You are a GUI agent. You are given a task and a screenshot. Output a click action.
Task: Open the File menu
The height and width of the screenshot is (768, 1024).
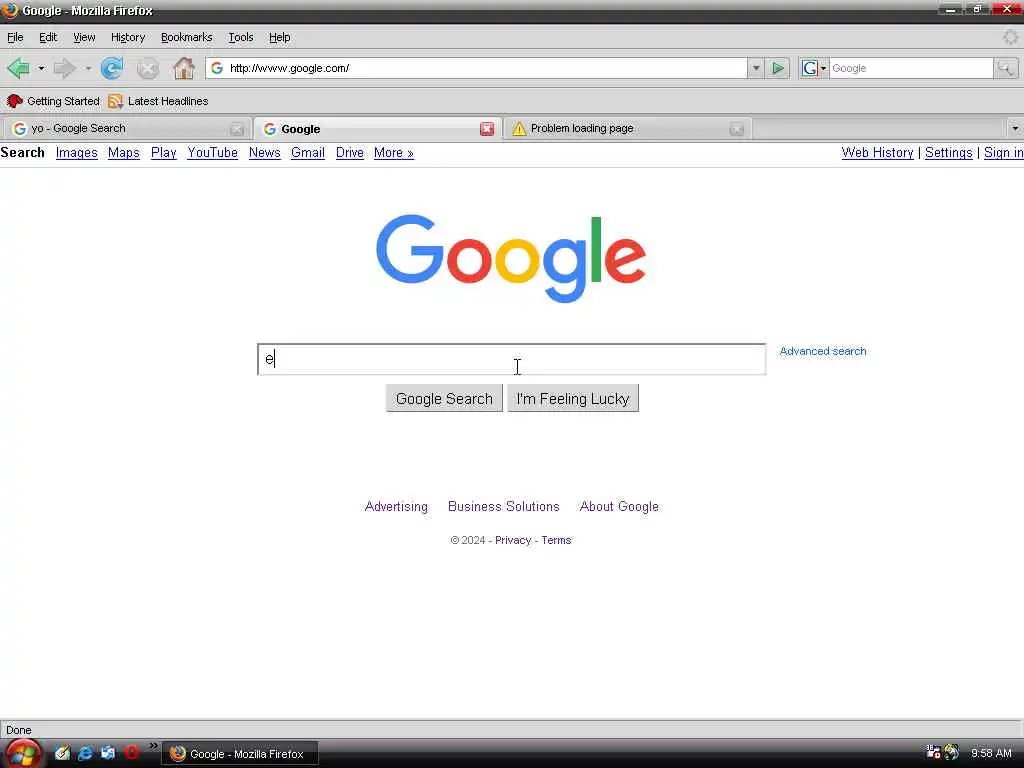[15, 37]
